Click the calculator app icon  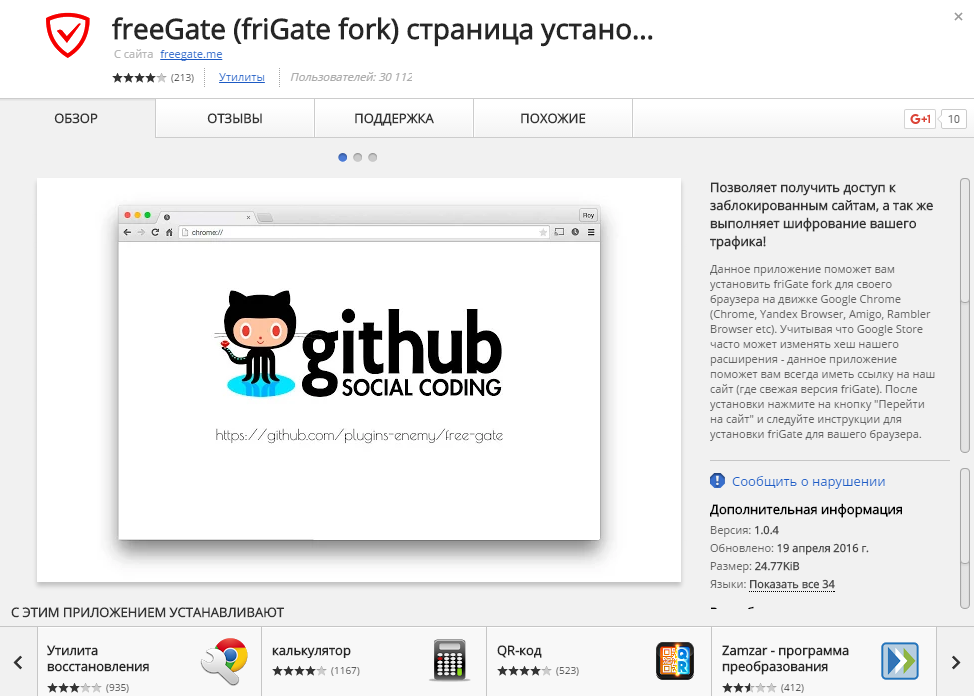tap(449, 660)
